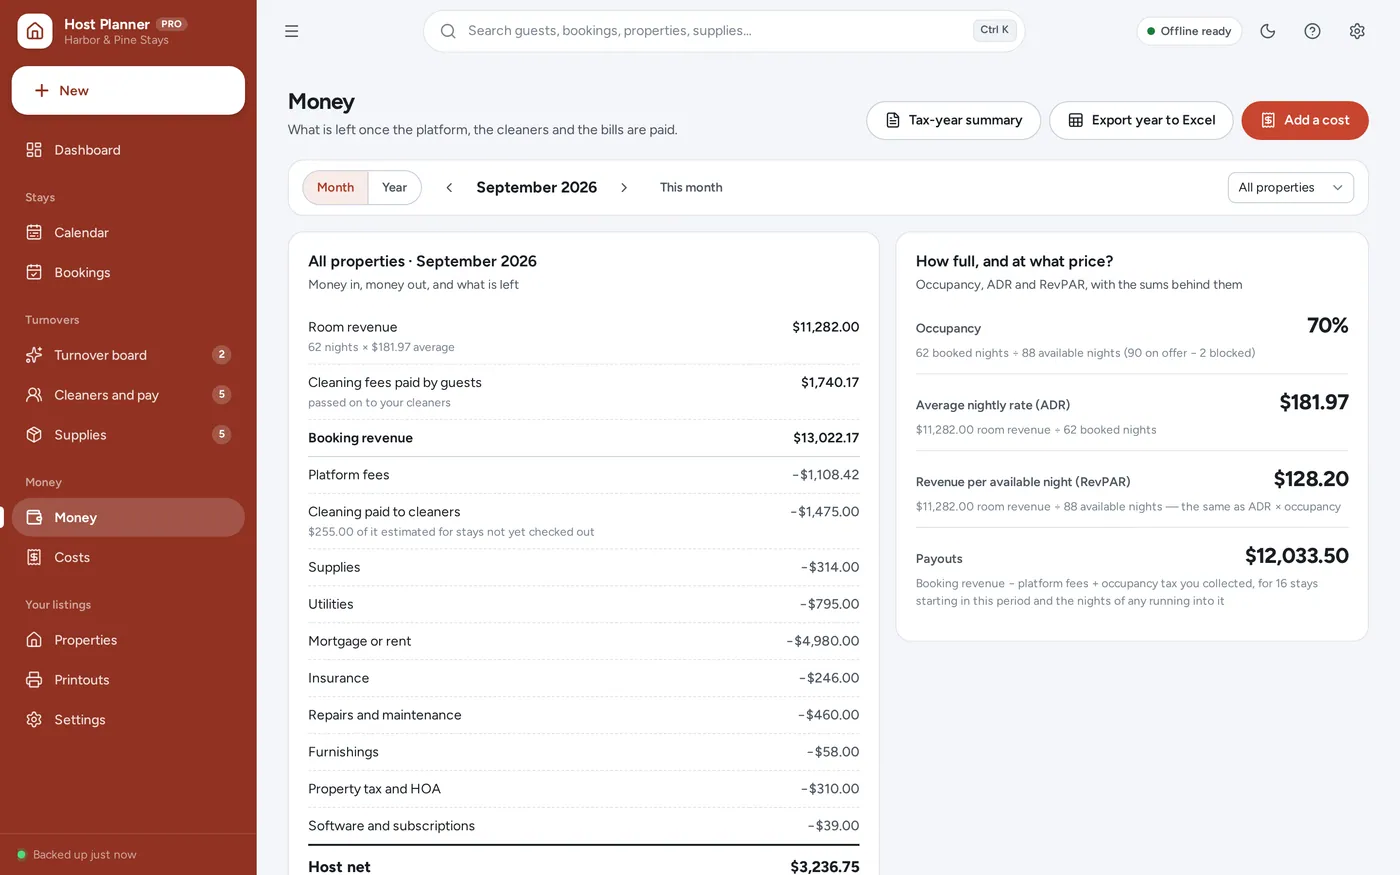Open Dashboard in the sidebar
Viewport: 1400px width, 875px height.
(x=128, y=150)
